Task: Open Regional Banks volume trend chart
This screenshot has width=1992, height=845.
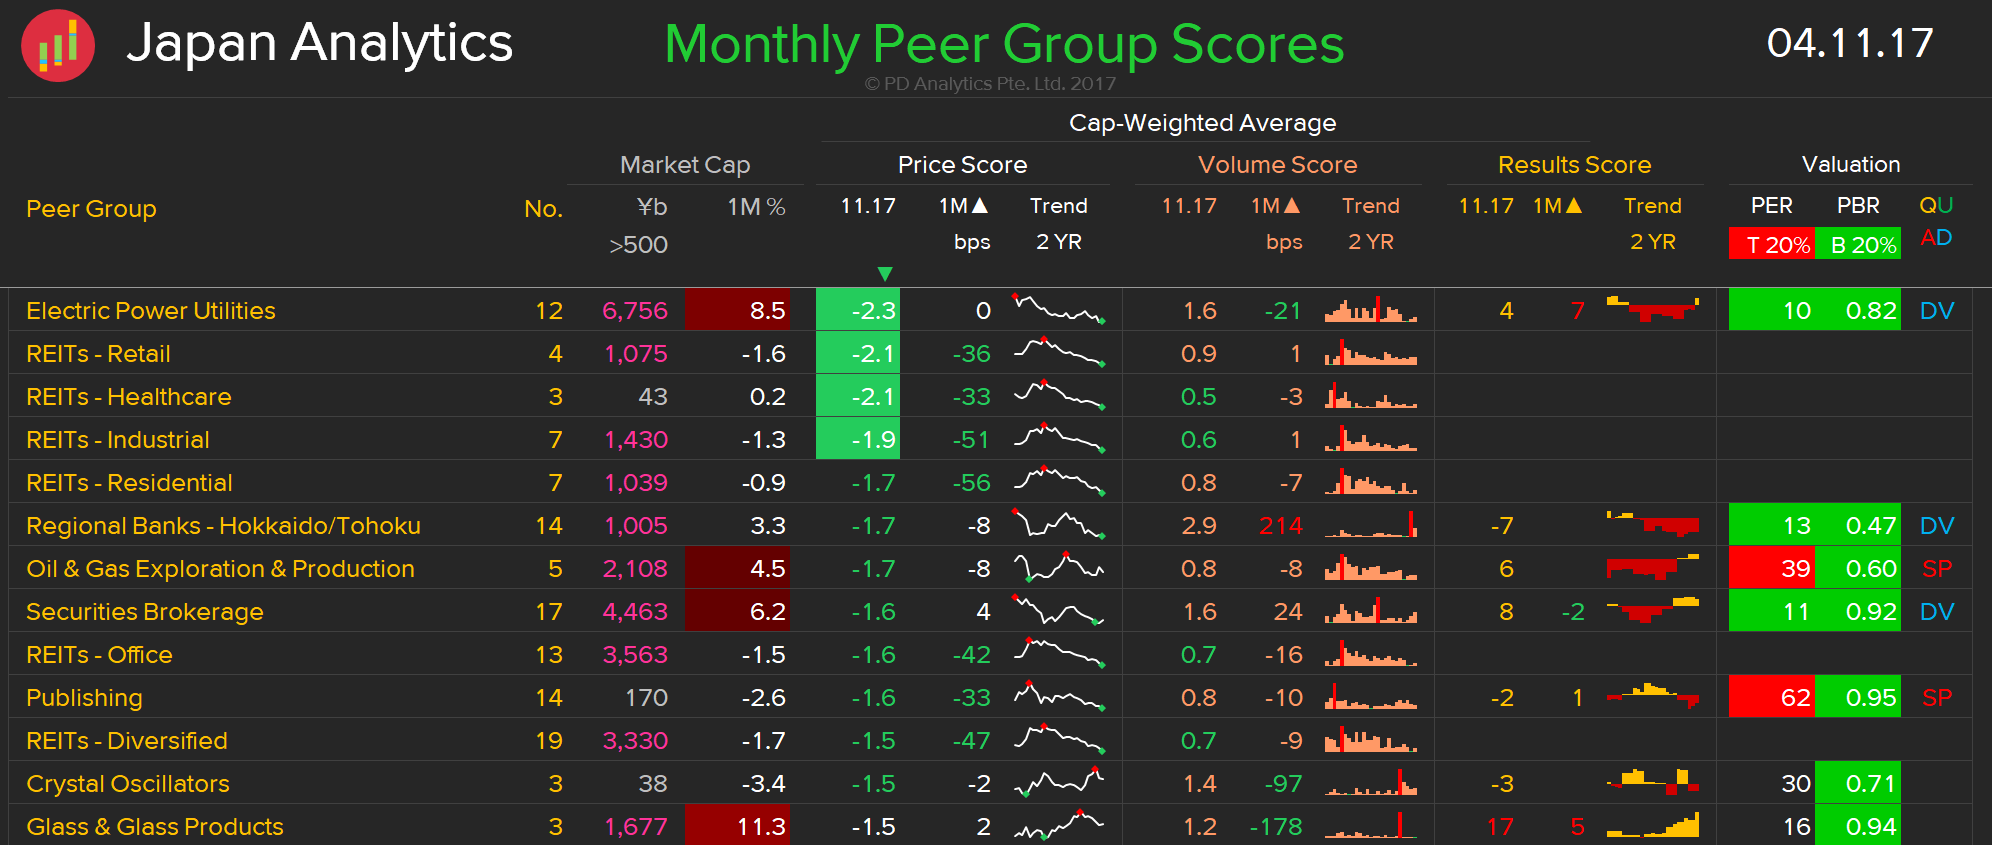Action: (1371, 525)
